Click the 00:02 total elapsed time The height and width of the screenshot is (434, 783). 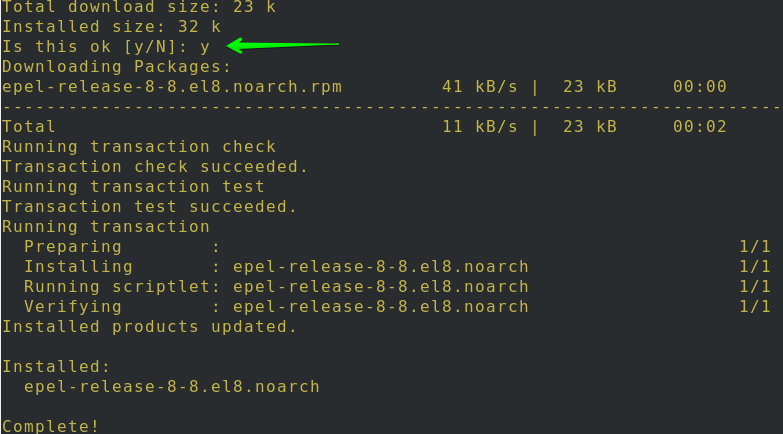(700, 127)
